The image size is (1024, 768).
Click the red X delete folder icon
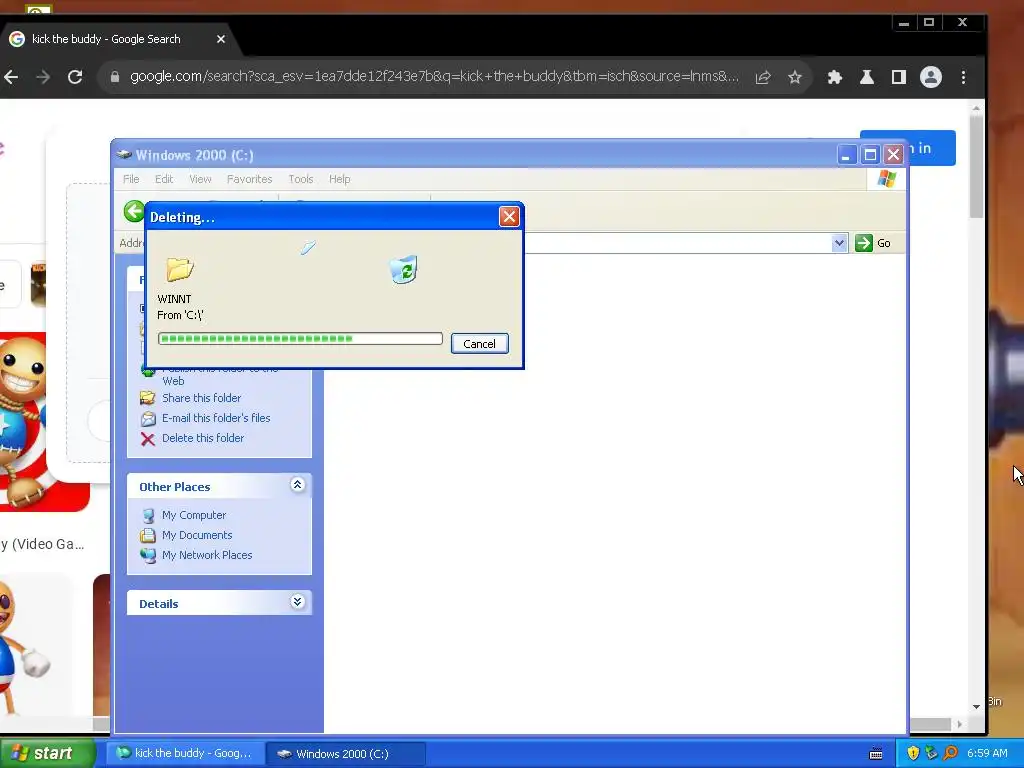point(148,439)
